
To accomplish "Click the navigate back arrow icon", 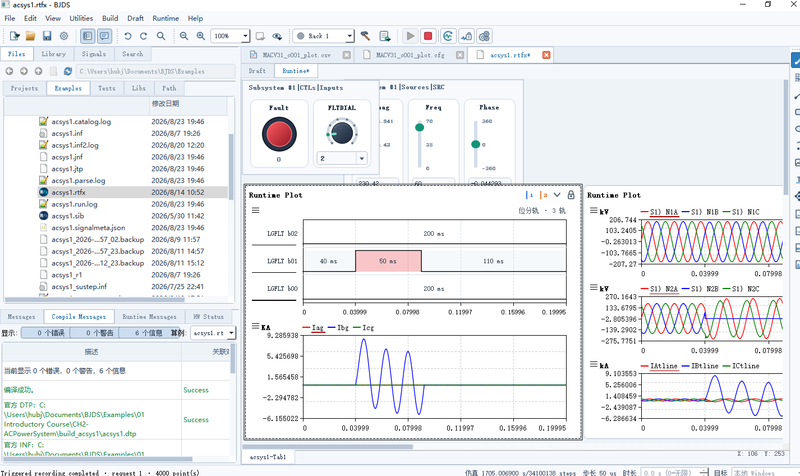I will (9, 71).
